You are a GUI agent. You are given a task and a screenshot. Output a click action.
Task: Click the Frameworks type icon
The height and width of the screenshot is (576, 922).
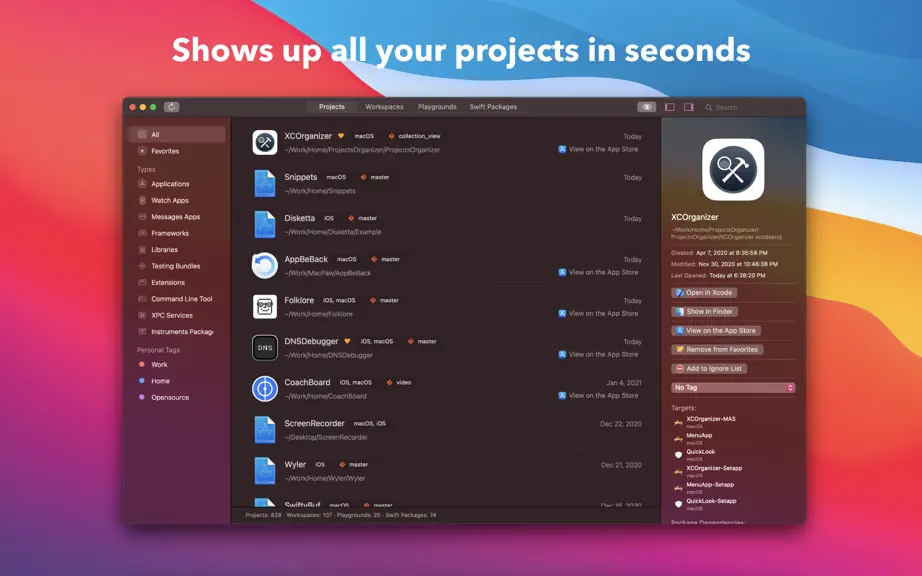click(x=142, y=233)
